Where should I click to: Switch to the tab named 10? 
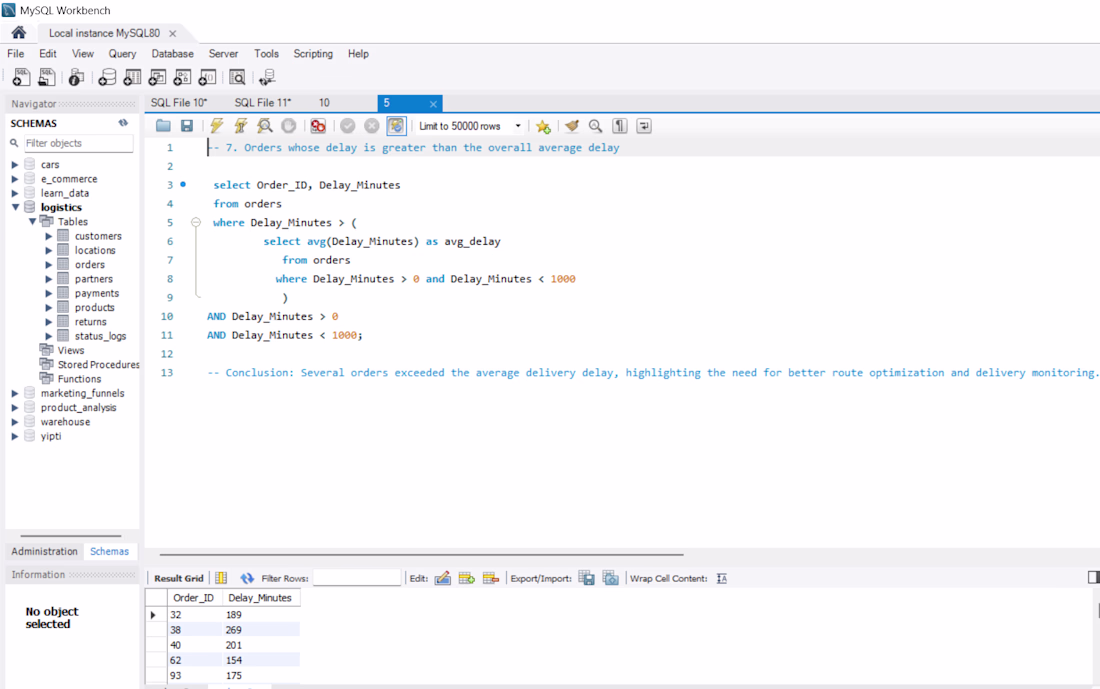click(324, 102)
